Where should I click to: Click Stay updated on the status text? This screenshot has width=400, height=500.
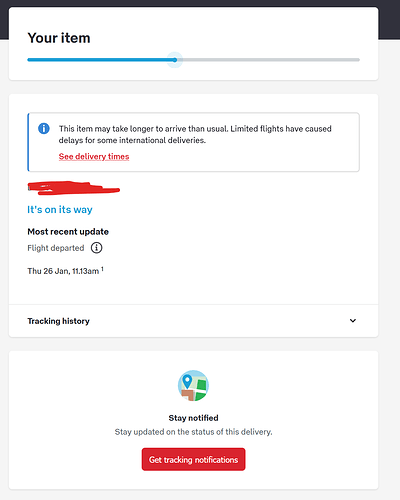click(x=193, y=432)
